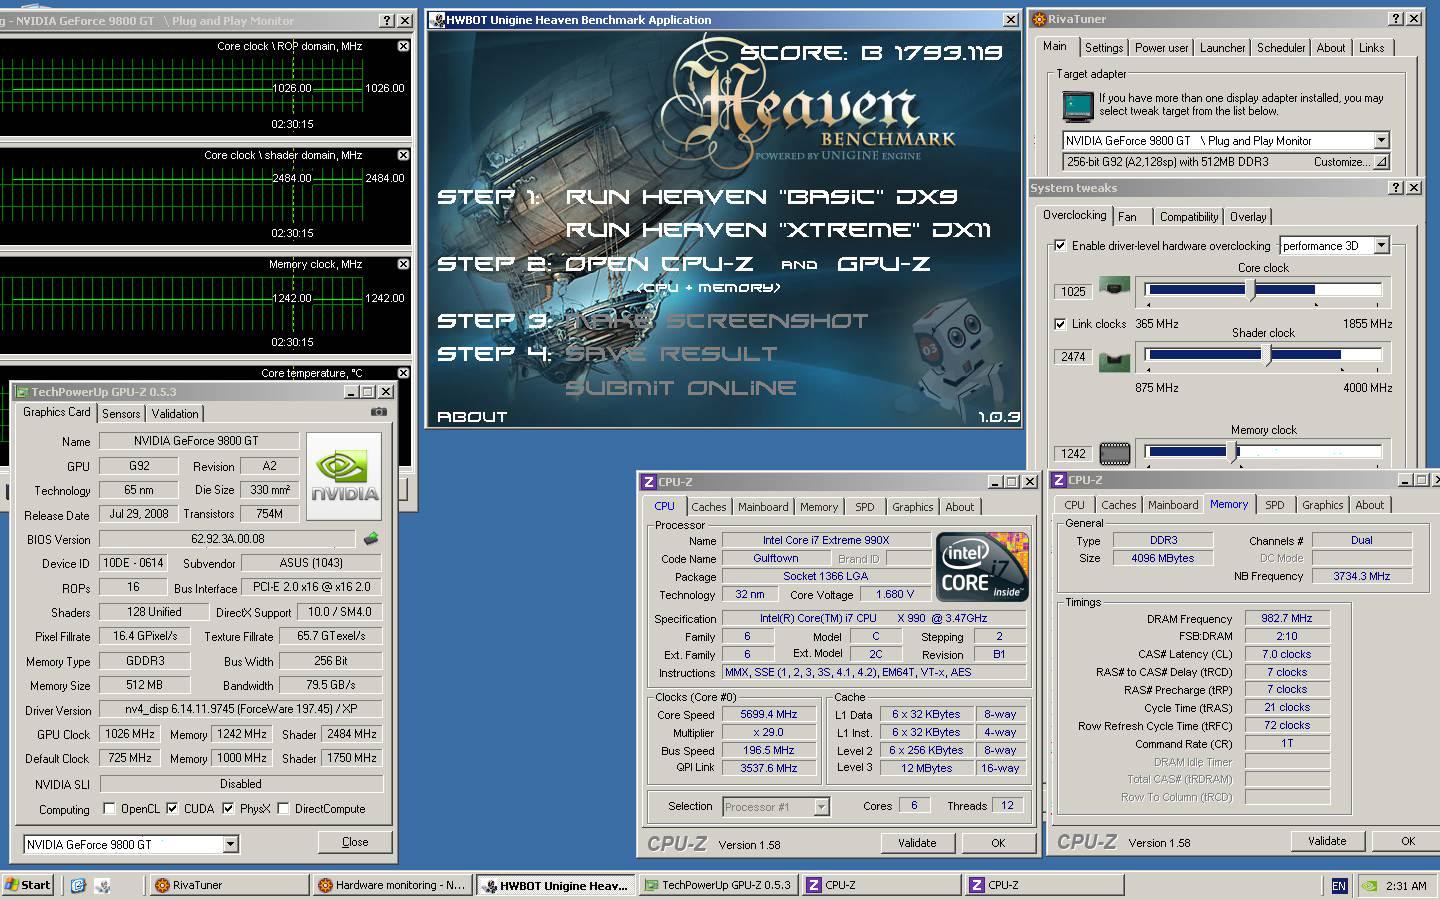Click ABOUT in Heaven Benchmark window

[x=472, y=416]
